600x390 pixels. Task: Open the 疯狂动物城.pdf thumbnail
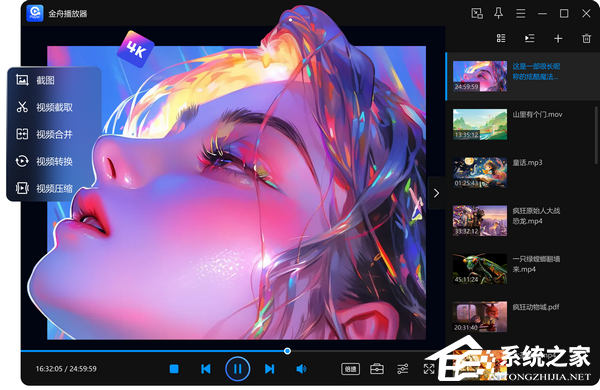480,317
